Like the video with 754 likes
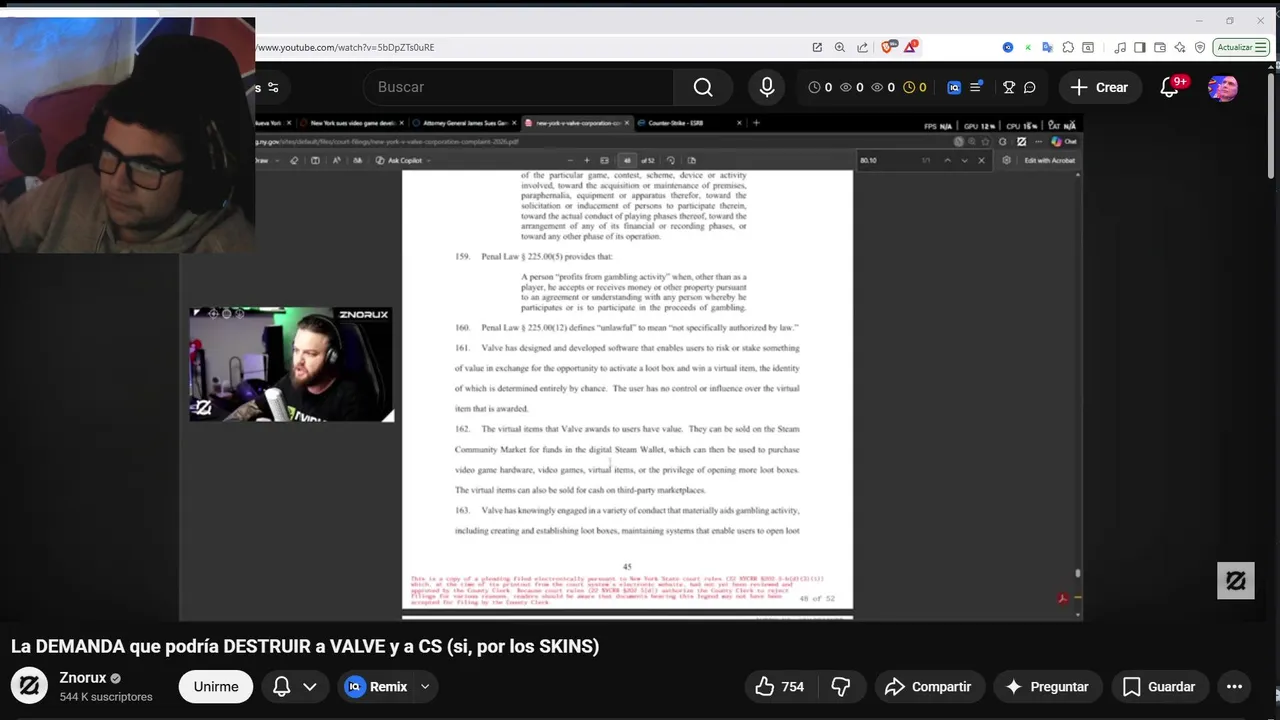The width and height of the screenshot is (1280, 720). pyautogui.click(x=779, y=686)
